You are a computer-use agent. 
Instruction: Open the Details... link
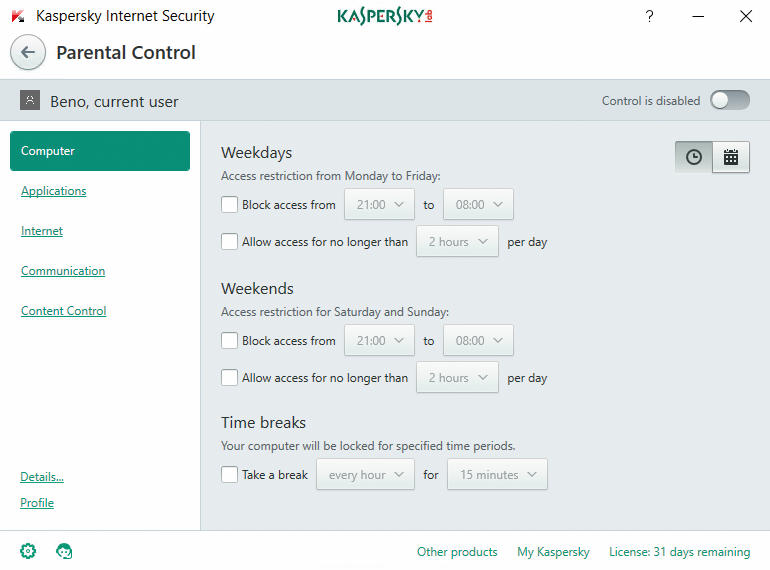[42, 477]
